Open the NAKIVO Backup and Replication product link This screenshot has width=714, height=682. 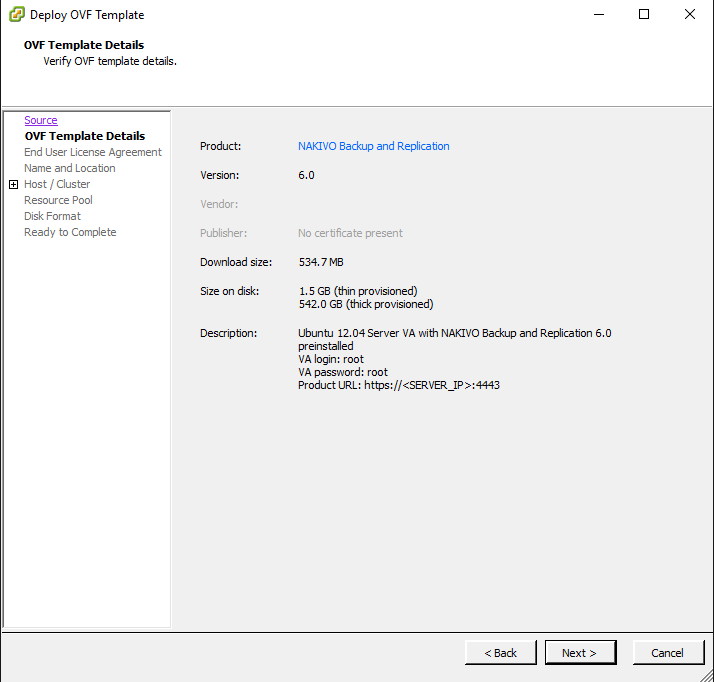tap(373, 146)
